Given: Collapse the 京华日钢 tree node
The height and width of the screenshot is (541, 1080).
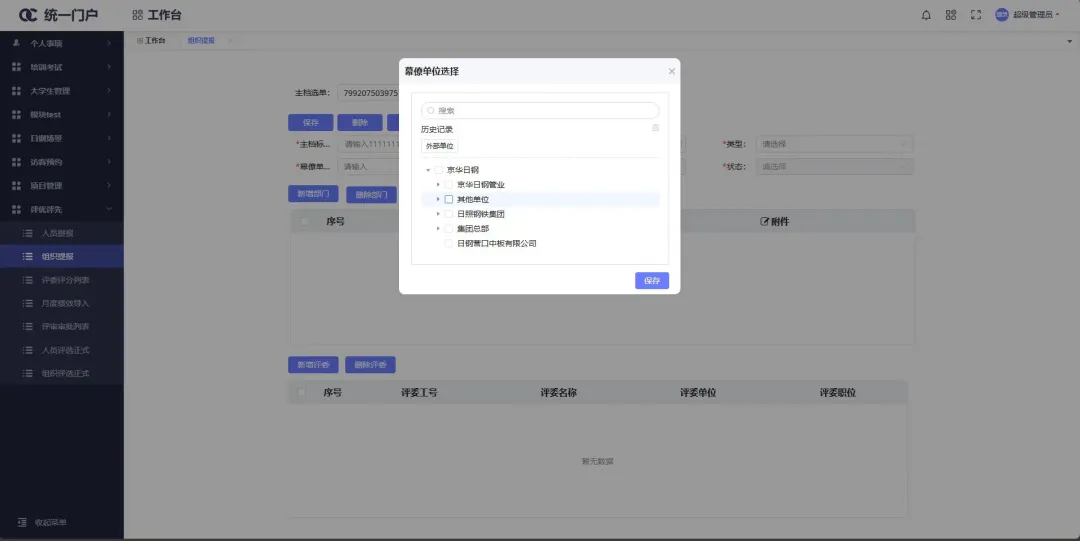Looking at the screenshot, I should pos(428,170).
